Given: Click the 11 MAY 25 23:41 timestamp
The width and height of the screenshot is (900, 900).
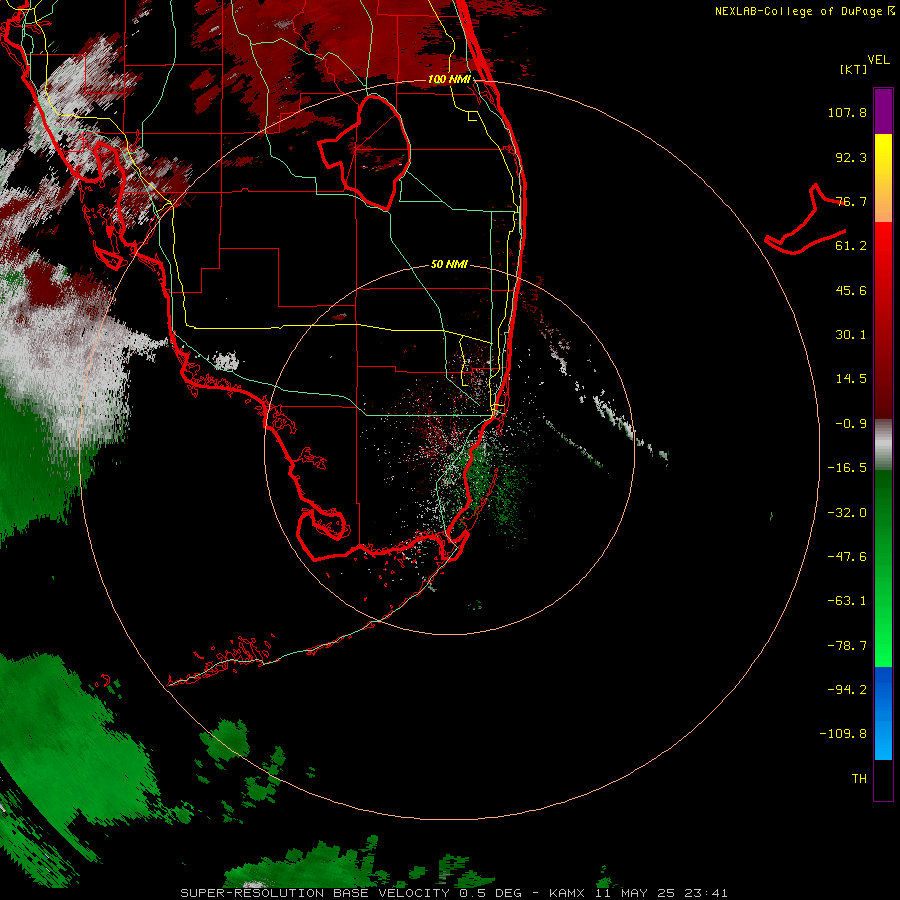Looking at the screenshot, I should [661, 893].
